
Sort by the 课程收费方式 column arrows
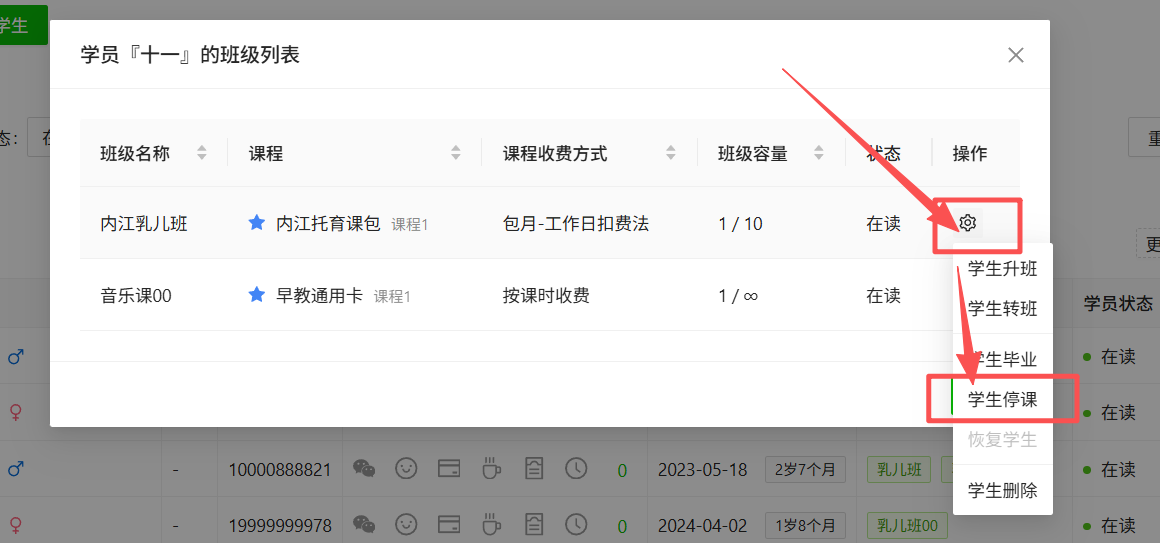click(x=671, y=153)
